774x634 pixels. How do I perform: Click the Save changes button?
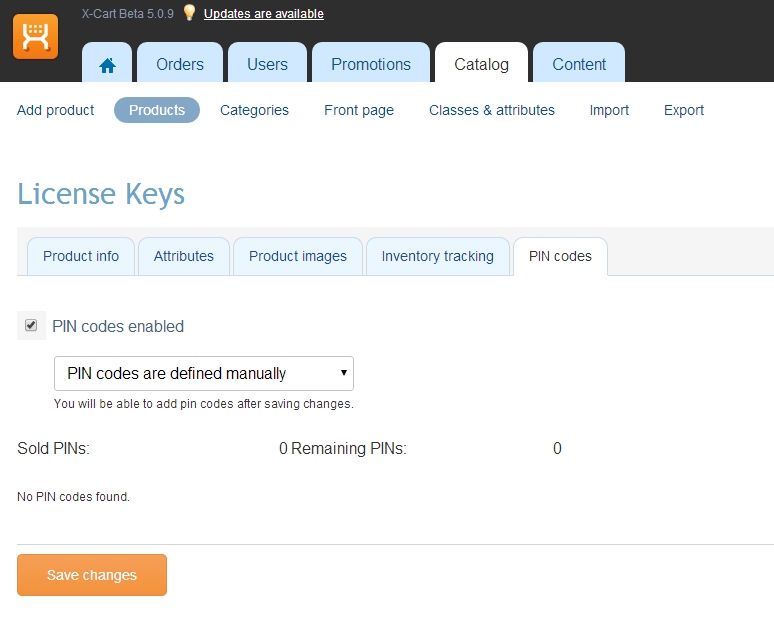pyautogui.click(x=92, y=575)
